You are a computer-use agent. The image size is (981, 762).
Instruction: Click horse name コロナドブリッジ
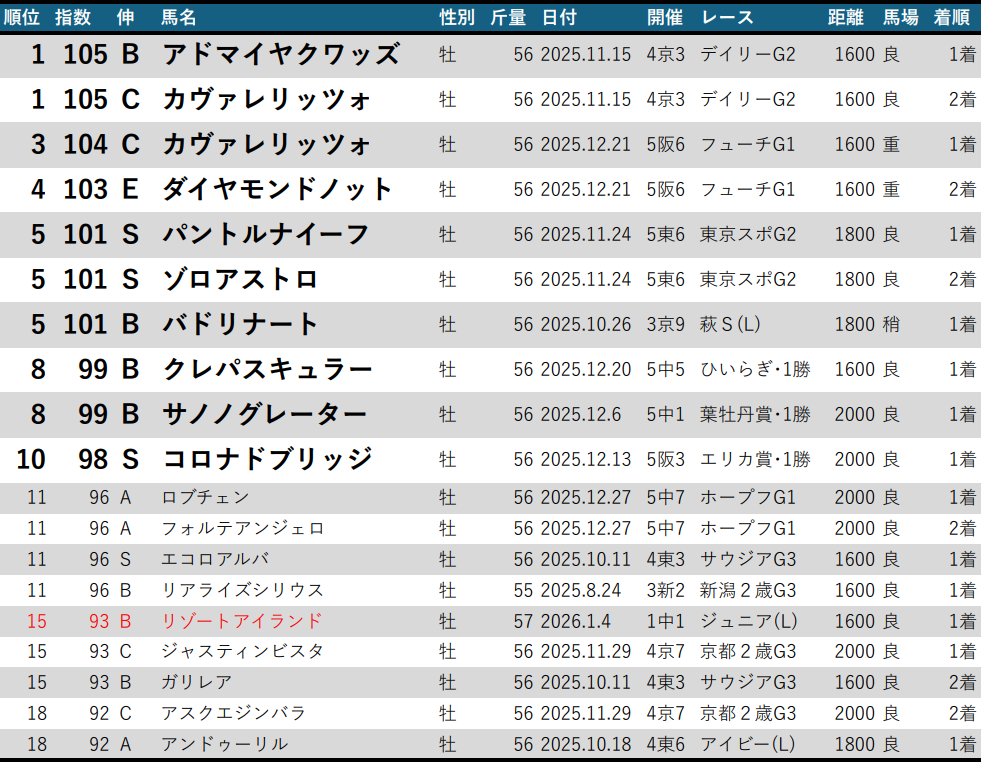tap(267, 459)
